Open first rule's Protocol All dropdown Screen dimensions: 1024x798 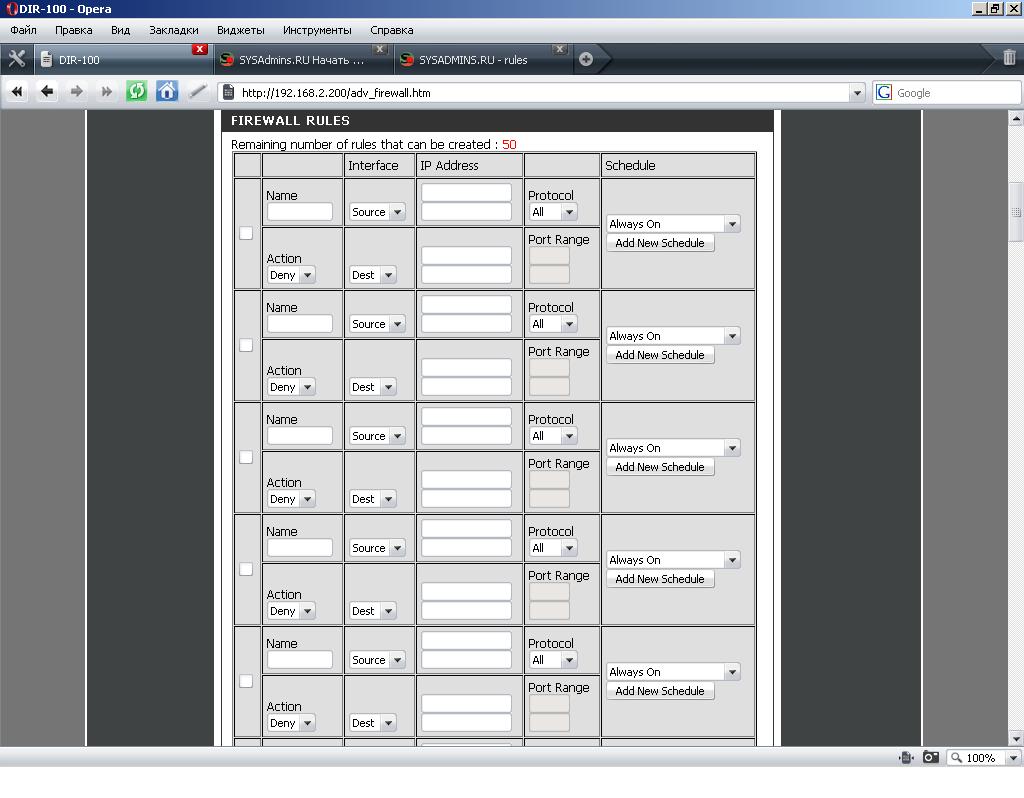click(552, 212)
